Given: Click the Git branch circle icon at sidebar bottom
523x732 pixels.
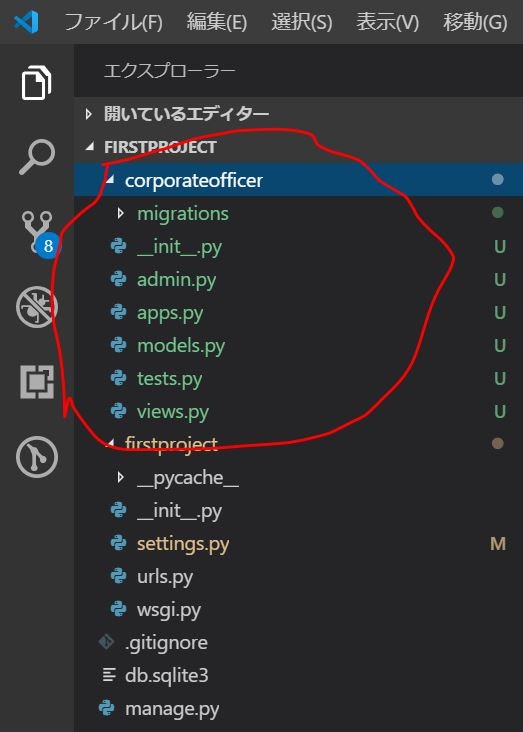Looking at the screenshot, I should (x=37, y=457).
